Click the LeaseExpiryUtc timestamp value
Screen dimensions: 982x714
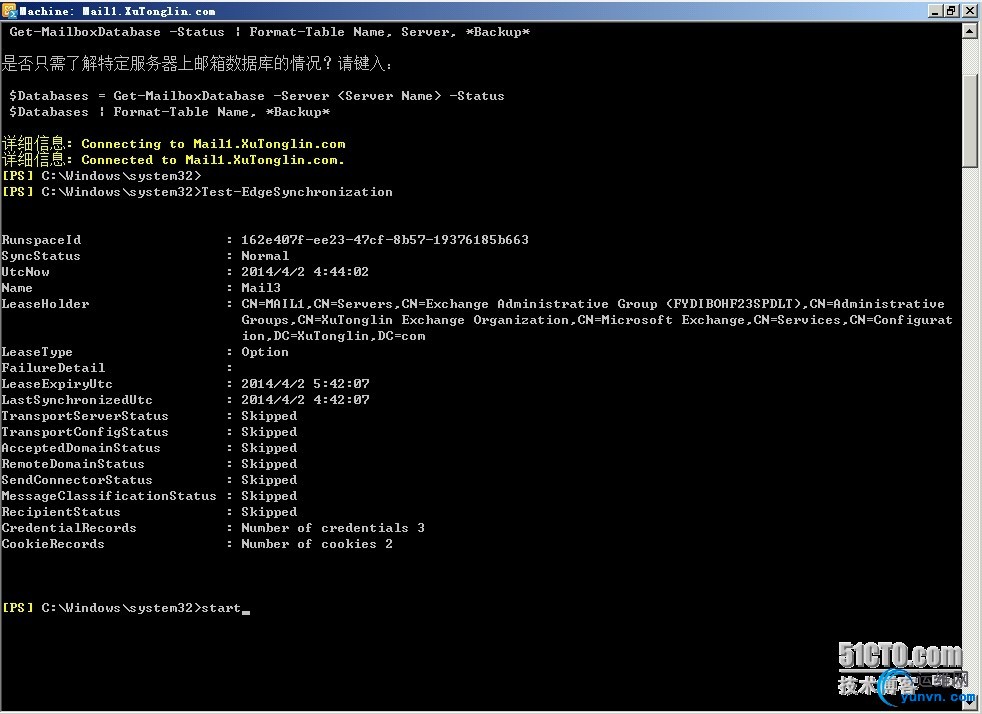(305, 384)
